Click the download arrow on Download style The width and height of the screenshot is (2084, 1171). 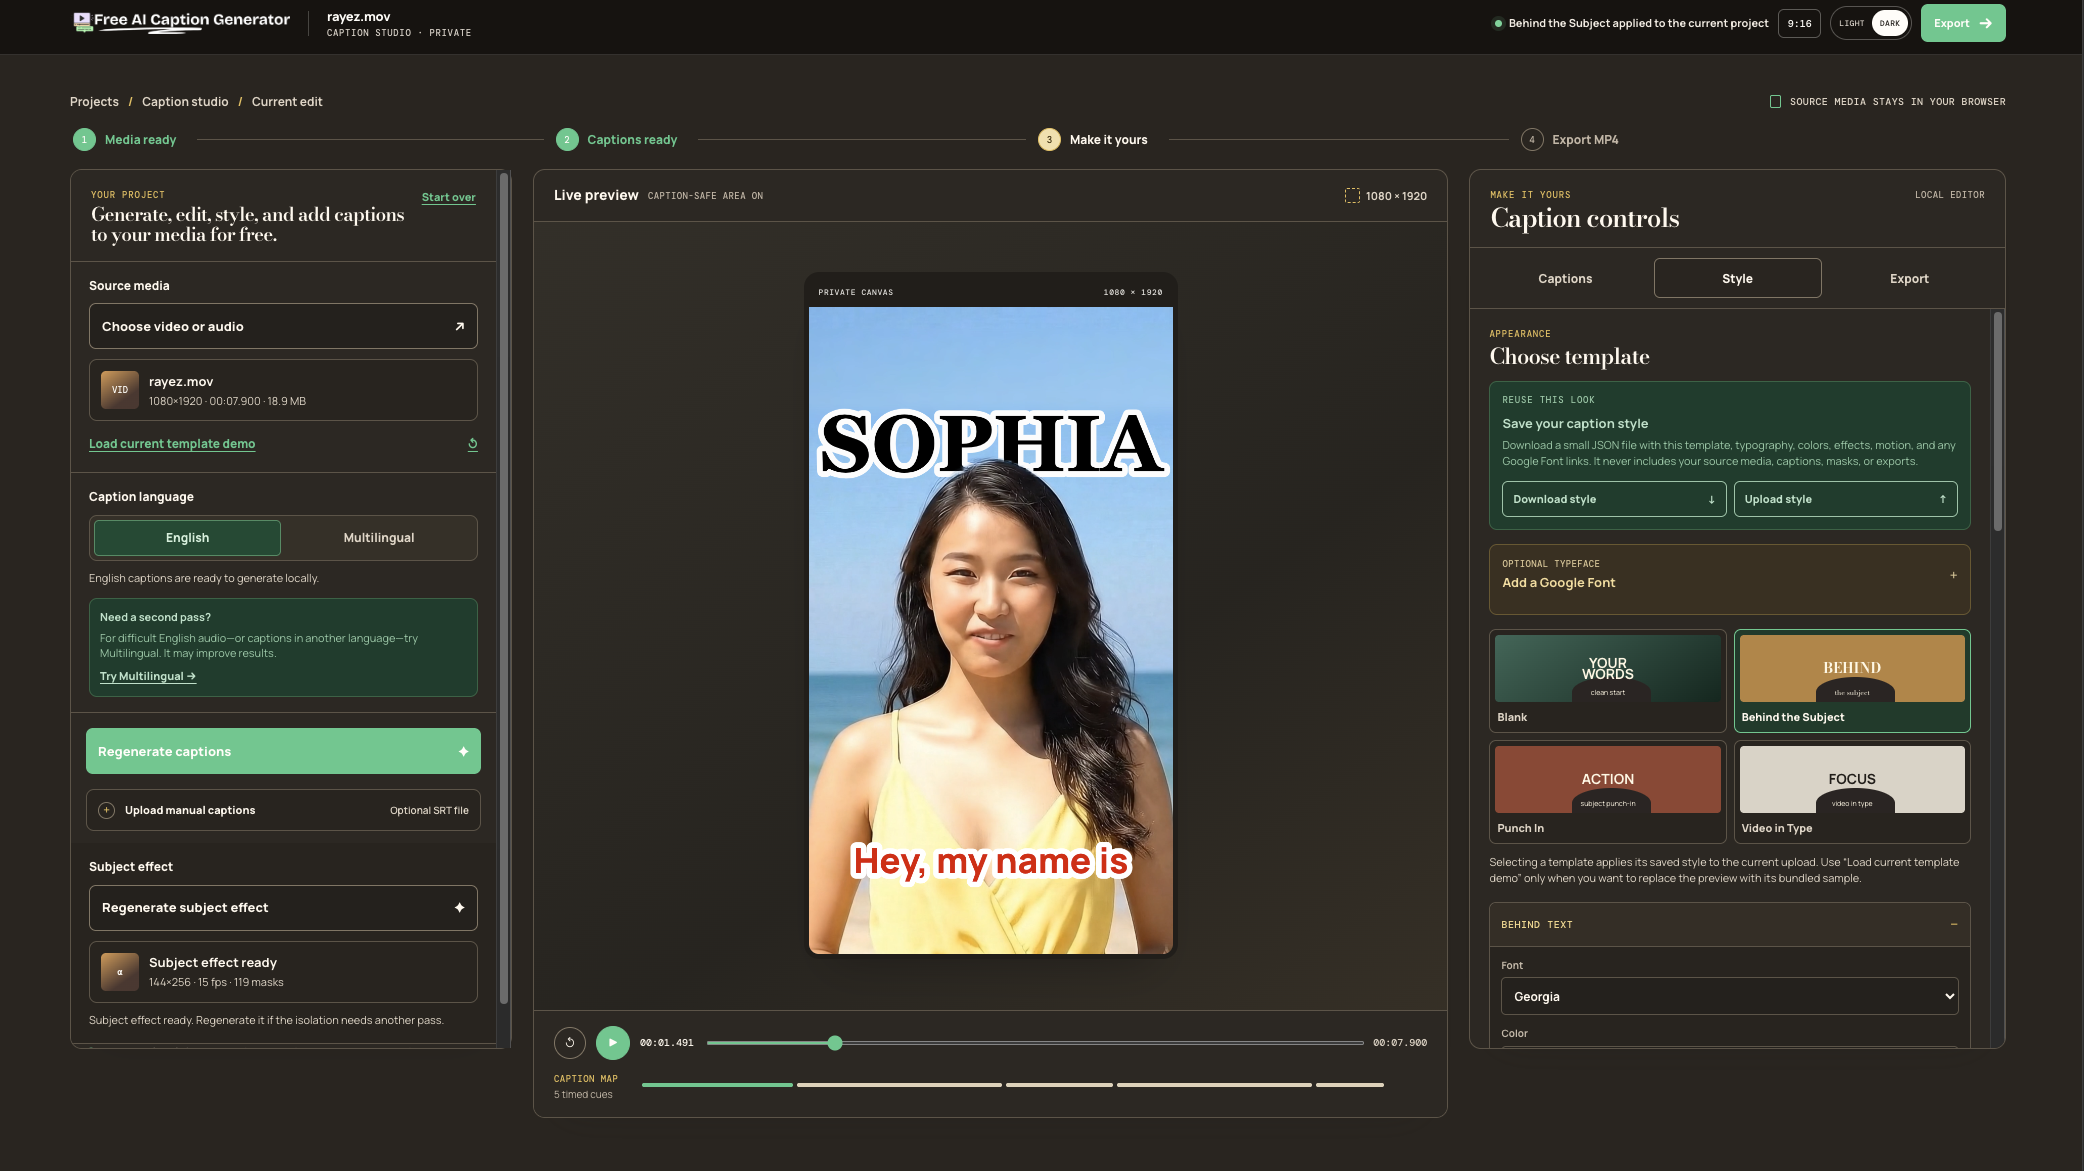[x=1711, y=499]
